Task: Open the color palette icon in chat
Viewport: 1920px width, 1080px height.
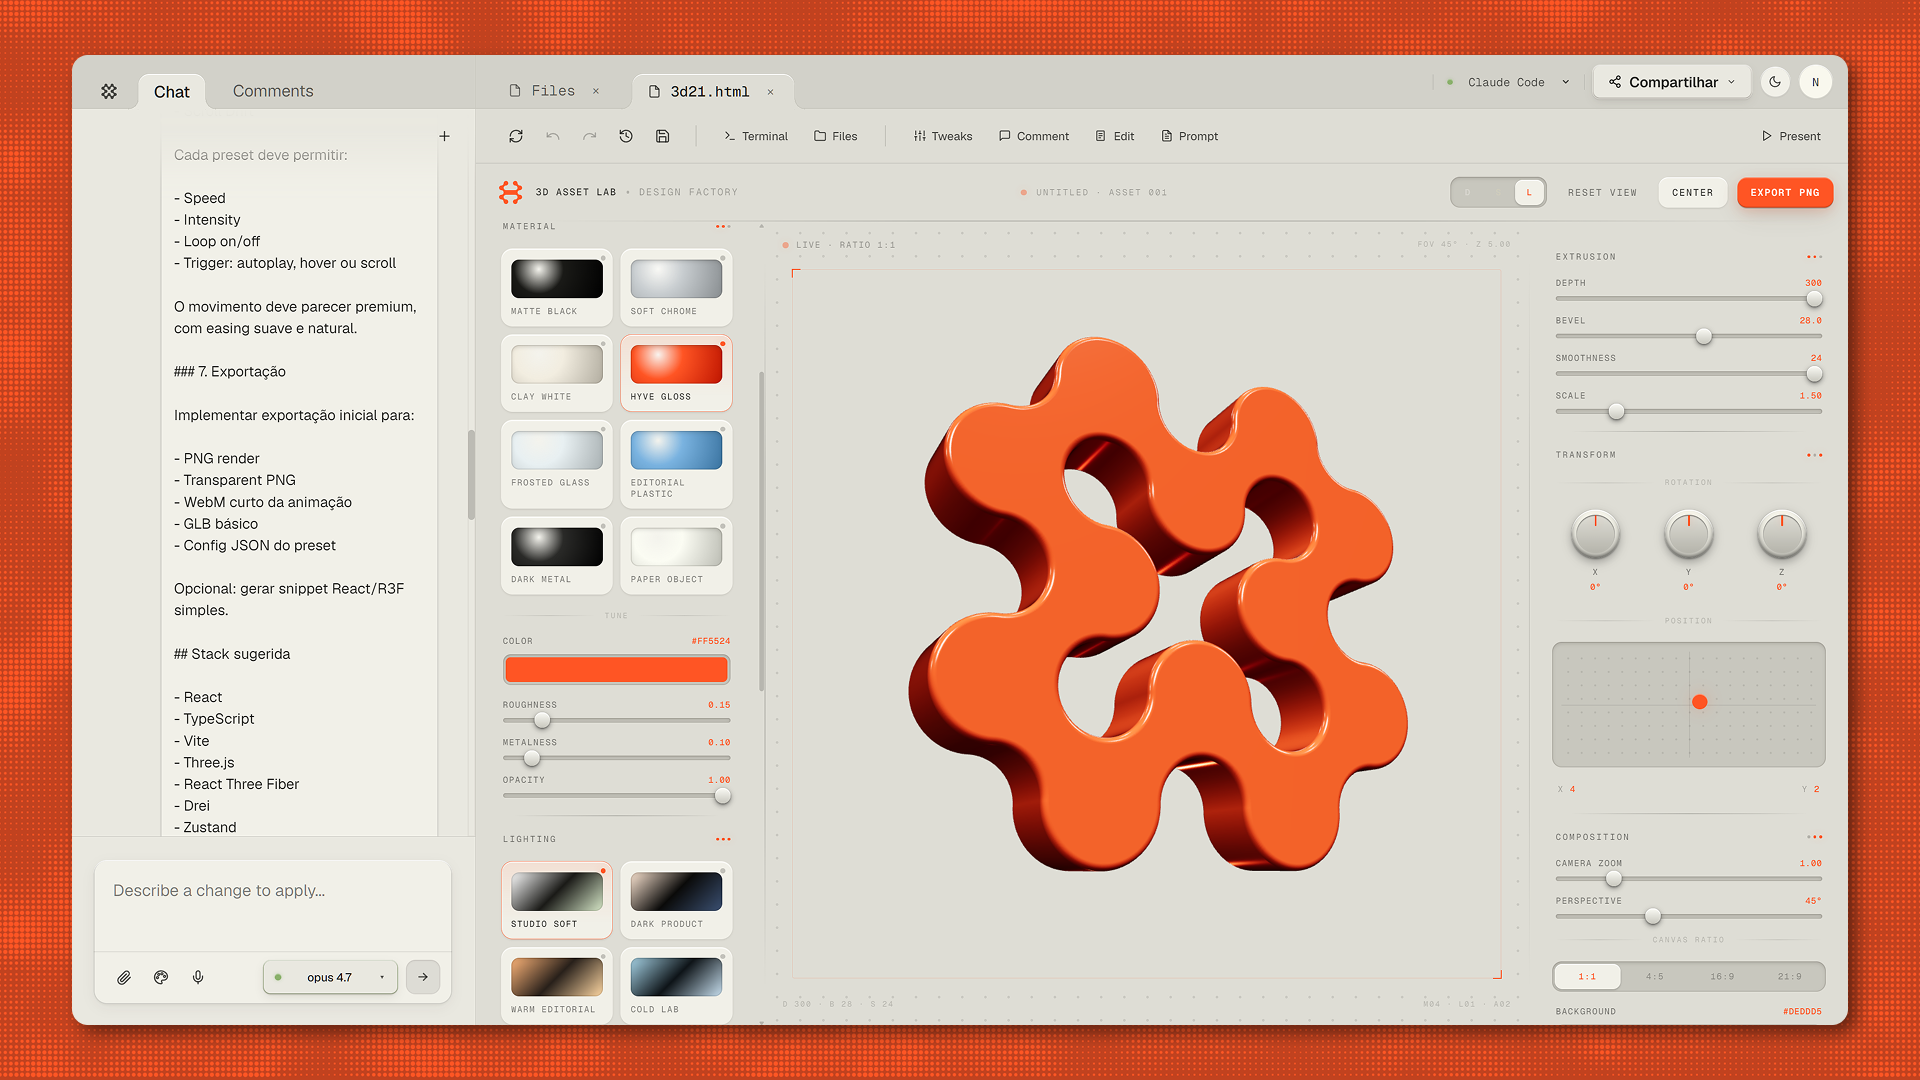Action: [161, 977]
